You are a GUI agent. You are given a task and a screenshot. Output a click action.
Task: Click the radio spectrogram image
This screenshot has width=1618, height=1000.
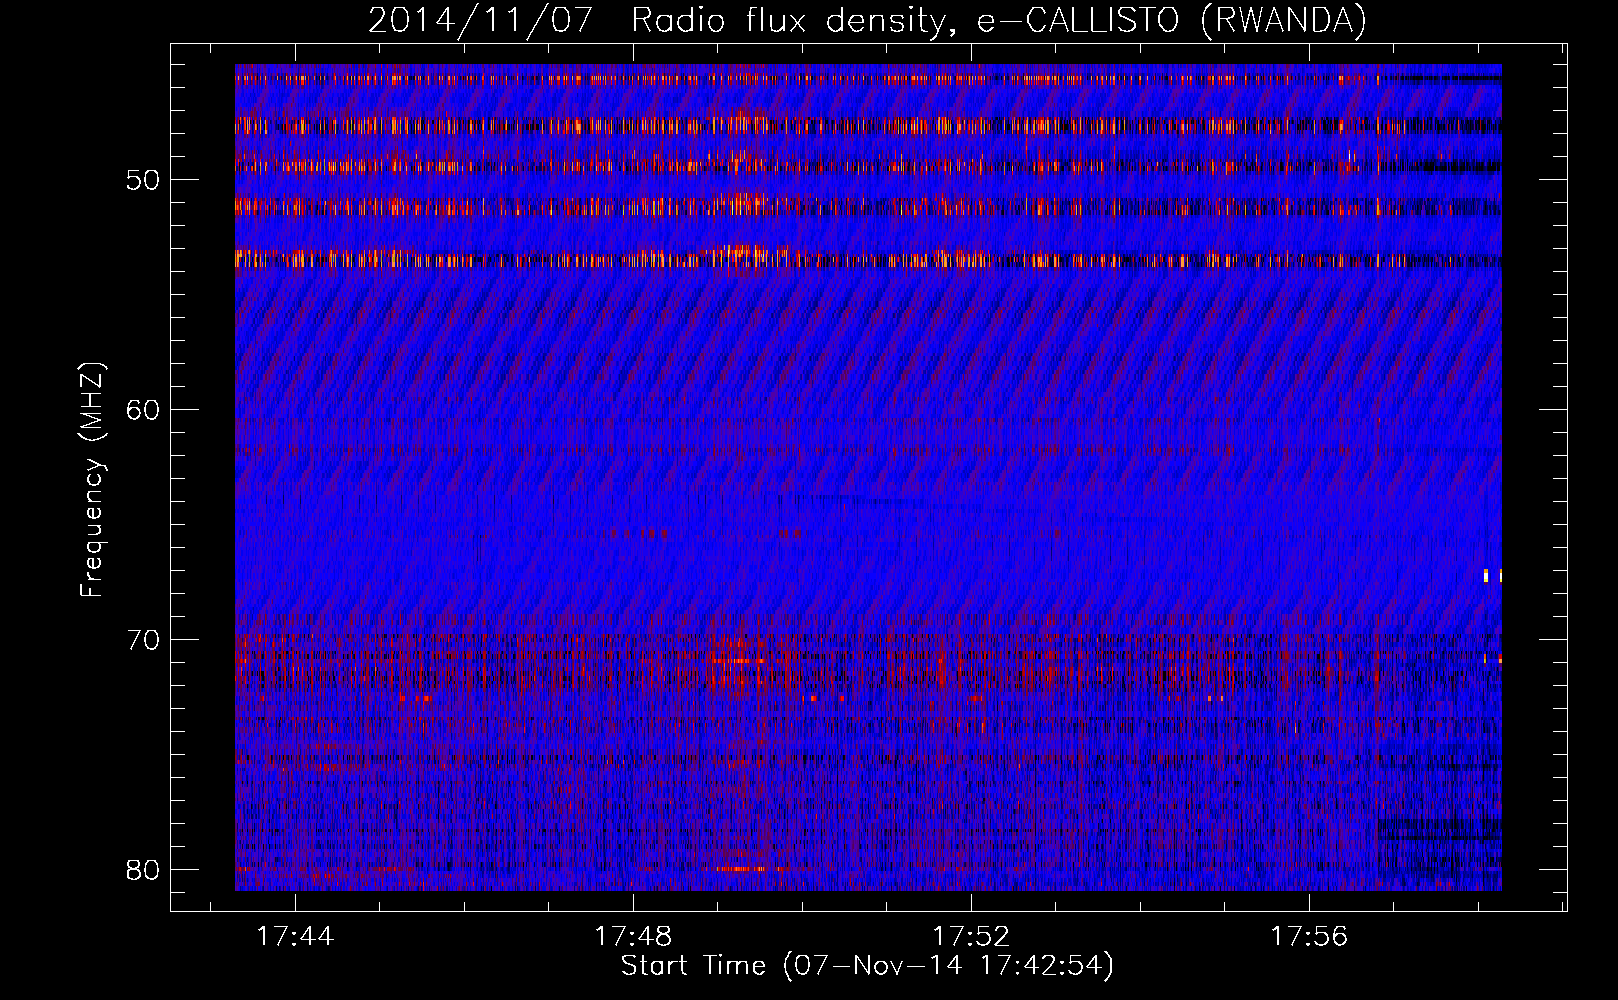click(868, 477)
